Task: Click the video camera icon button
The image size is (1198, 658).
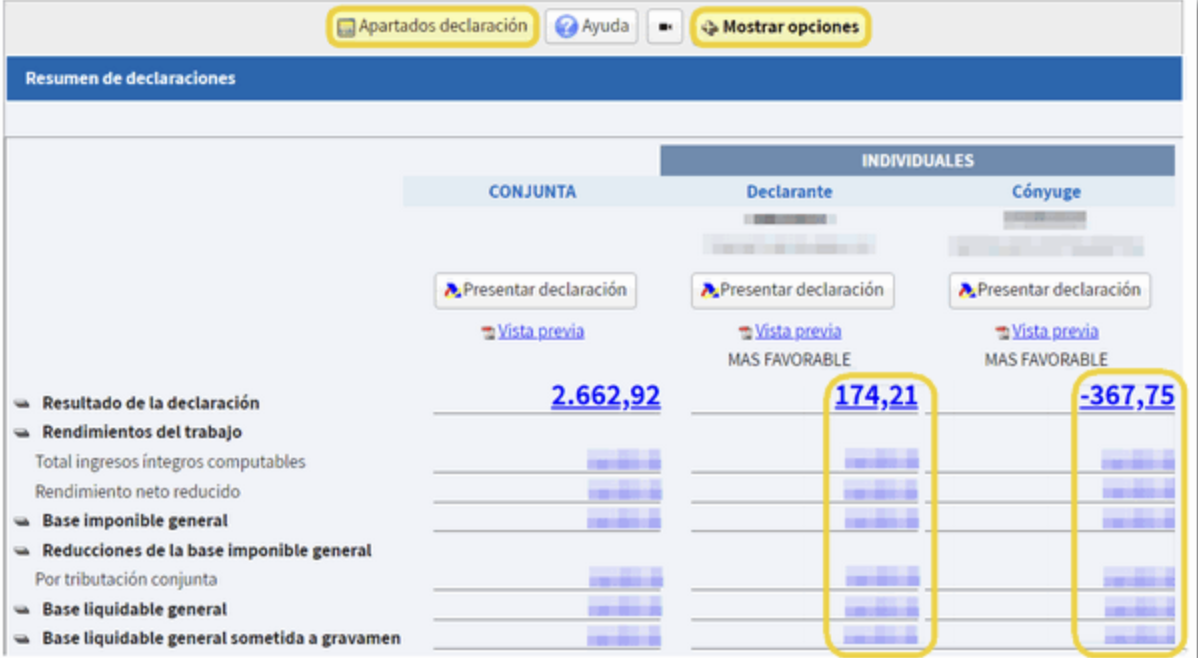Action: click(x=665, y=27)
